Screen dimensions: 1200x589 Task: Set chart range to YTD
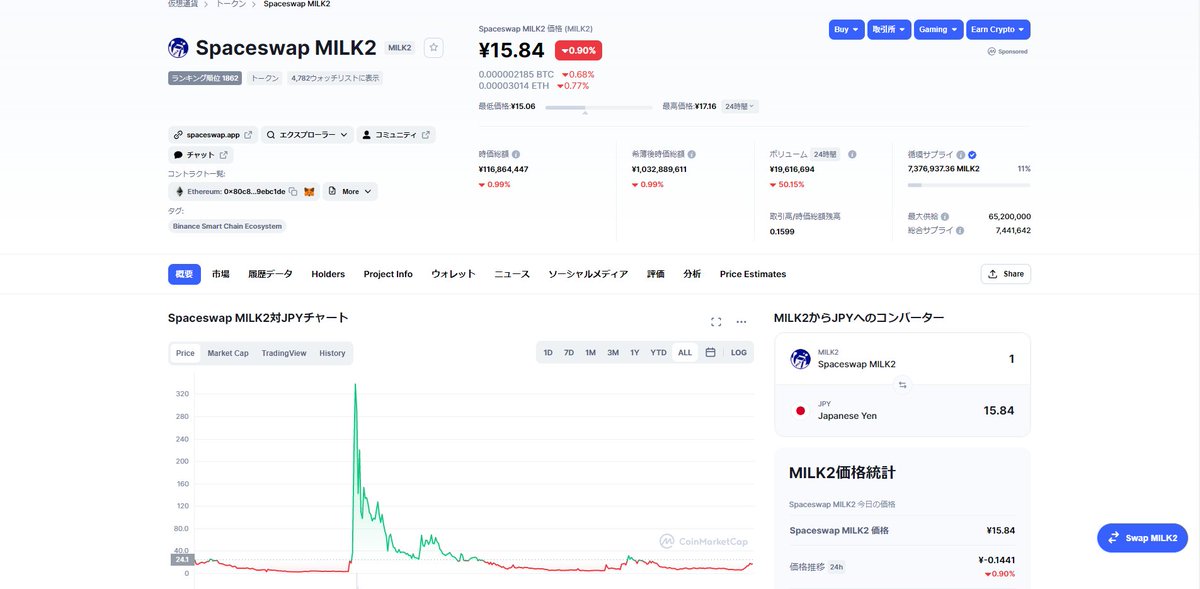(658, 353)
